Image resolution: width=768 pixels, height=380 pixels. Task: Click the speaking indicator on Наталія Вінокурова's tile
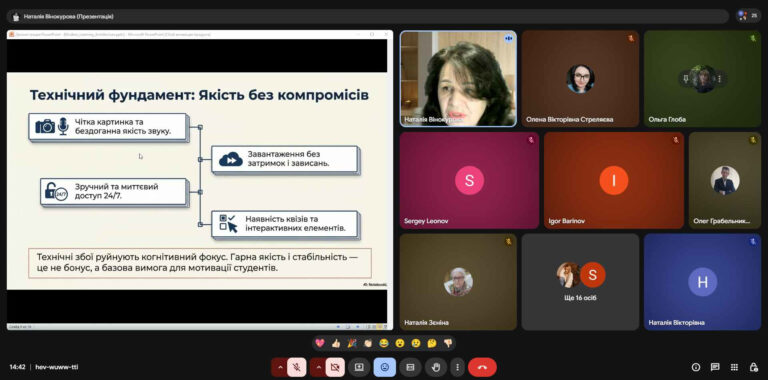pyautogui.click(x=508, y=39)
